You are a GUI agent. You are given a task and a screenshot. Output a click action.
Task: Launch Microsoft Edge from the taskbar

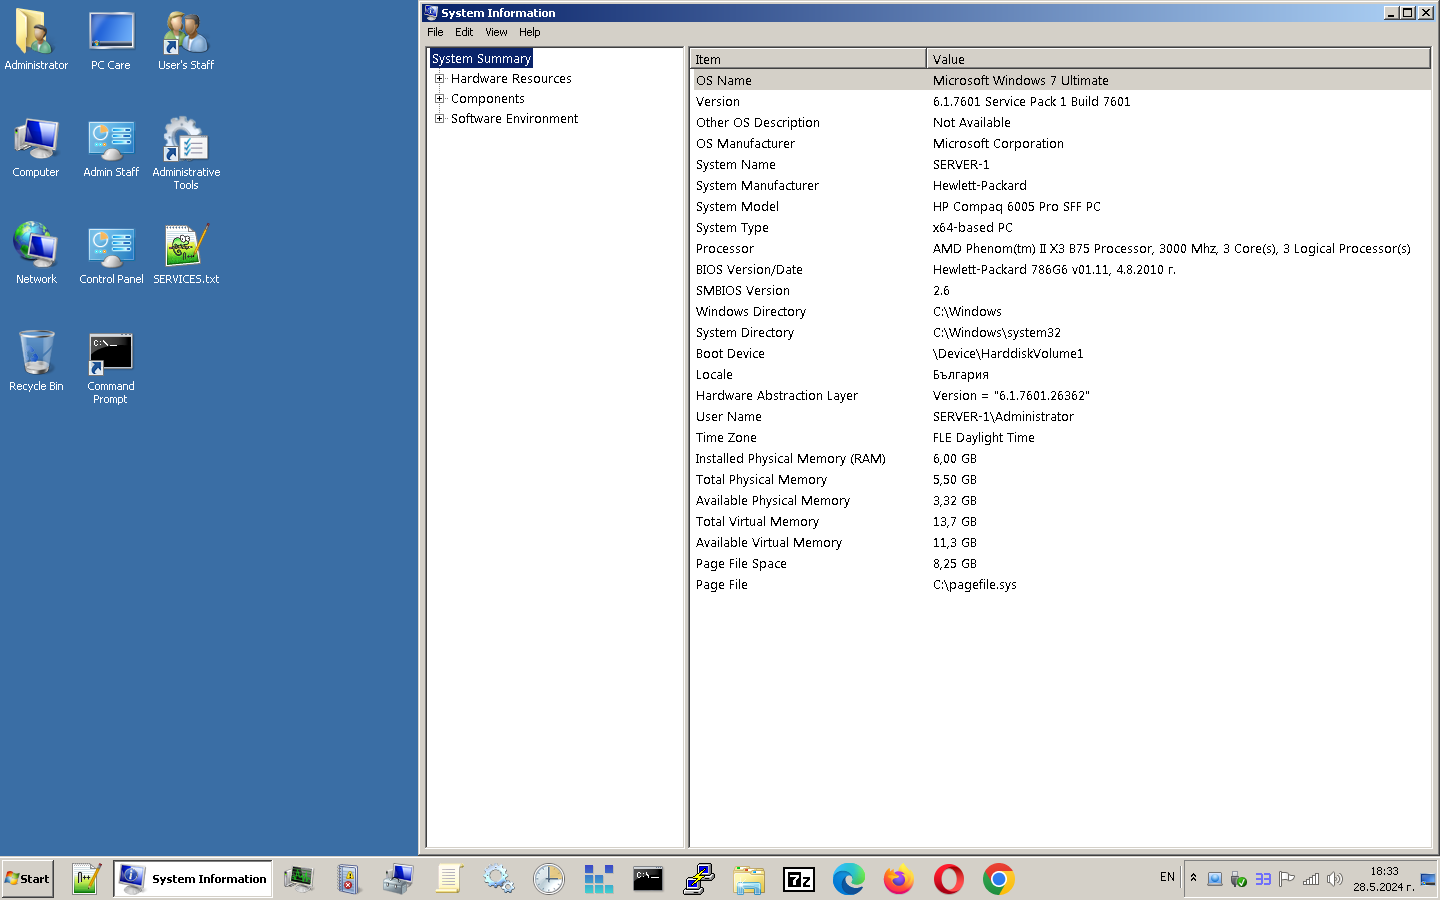point(848,879)
